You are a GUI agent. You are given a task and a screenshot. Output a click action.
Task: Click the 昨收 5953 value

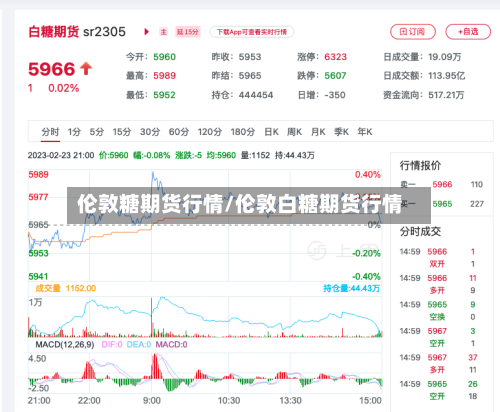coord(250,57)
